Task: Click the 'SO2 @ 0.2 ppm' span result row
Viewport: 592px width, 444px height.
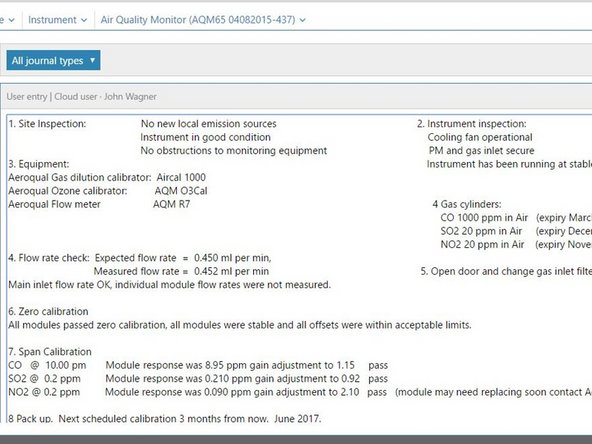Action: (198, 379)
